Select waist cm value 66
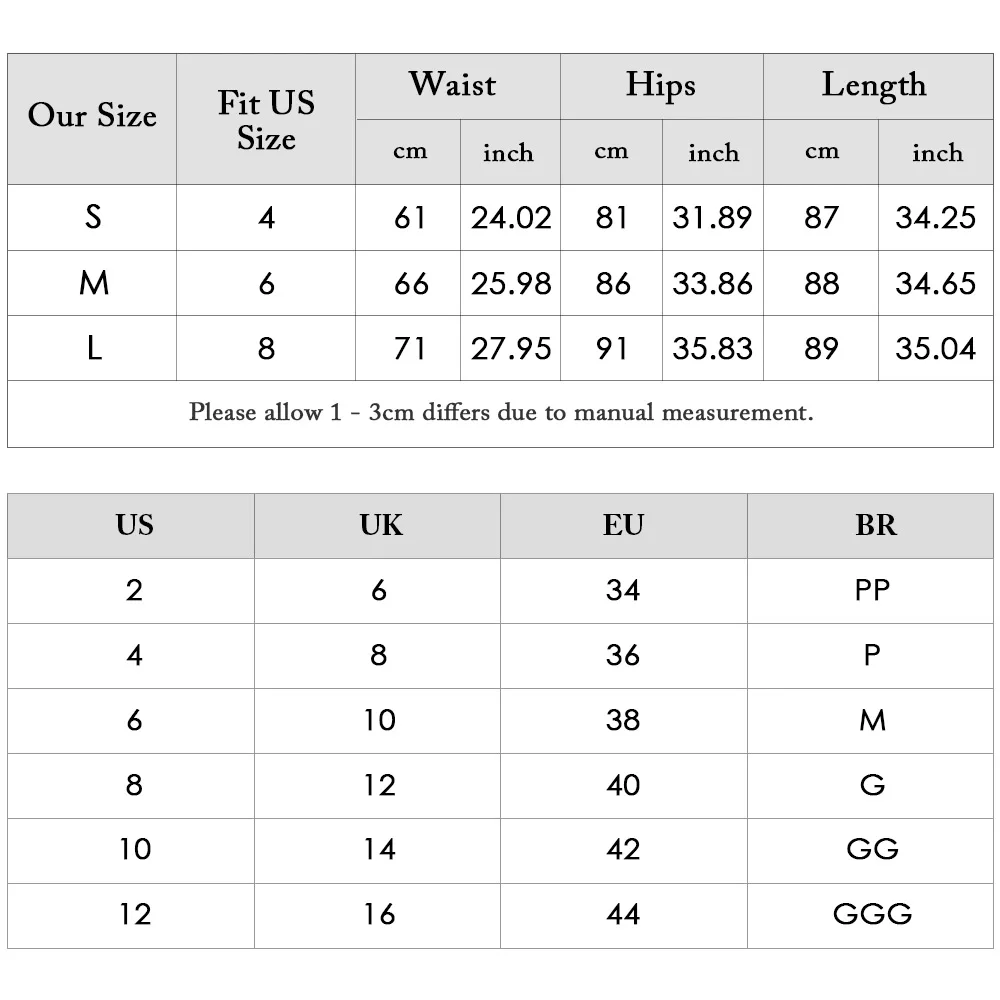 408,283
